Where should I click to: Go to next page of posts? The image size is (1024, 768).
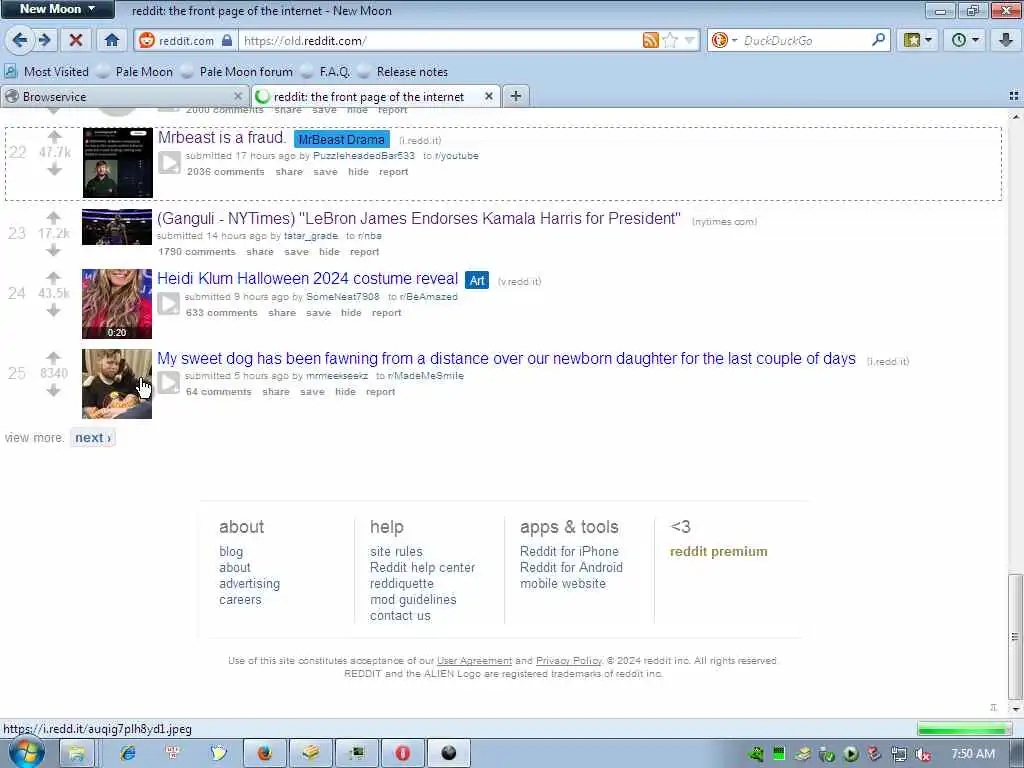(93, 438)
